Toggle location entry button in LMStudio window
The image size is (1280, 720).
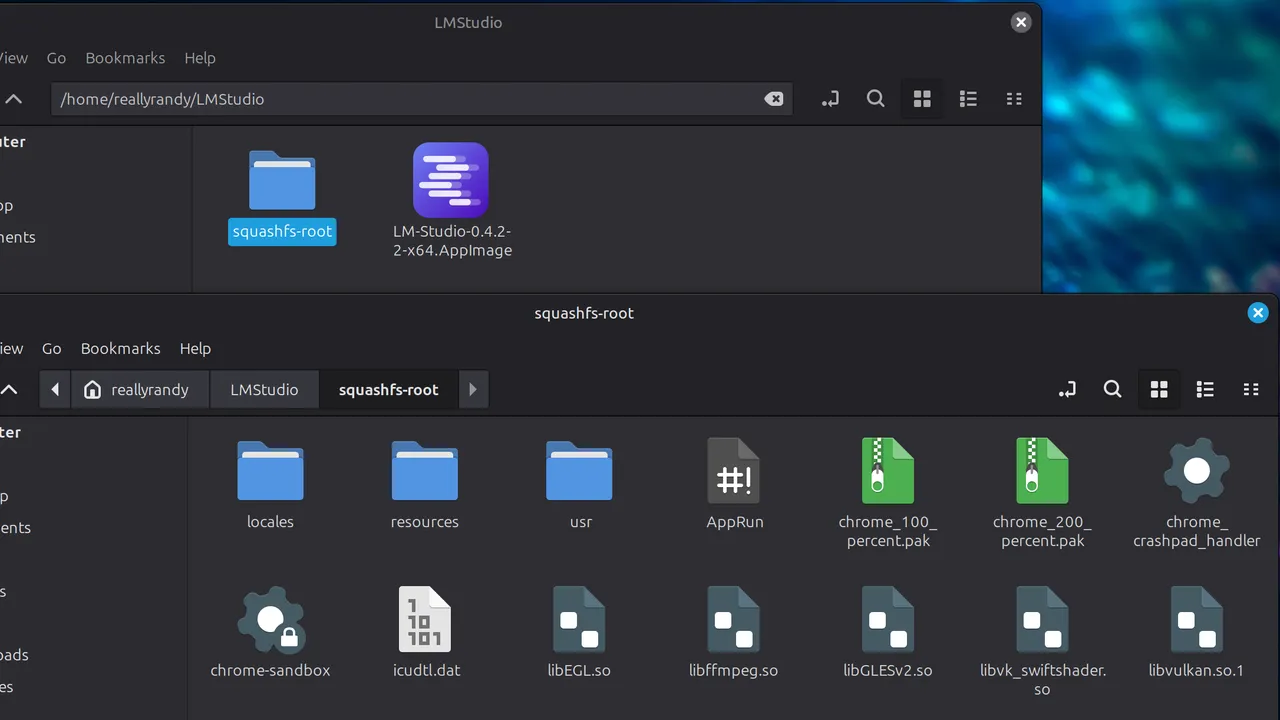tap(830, 99)
